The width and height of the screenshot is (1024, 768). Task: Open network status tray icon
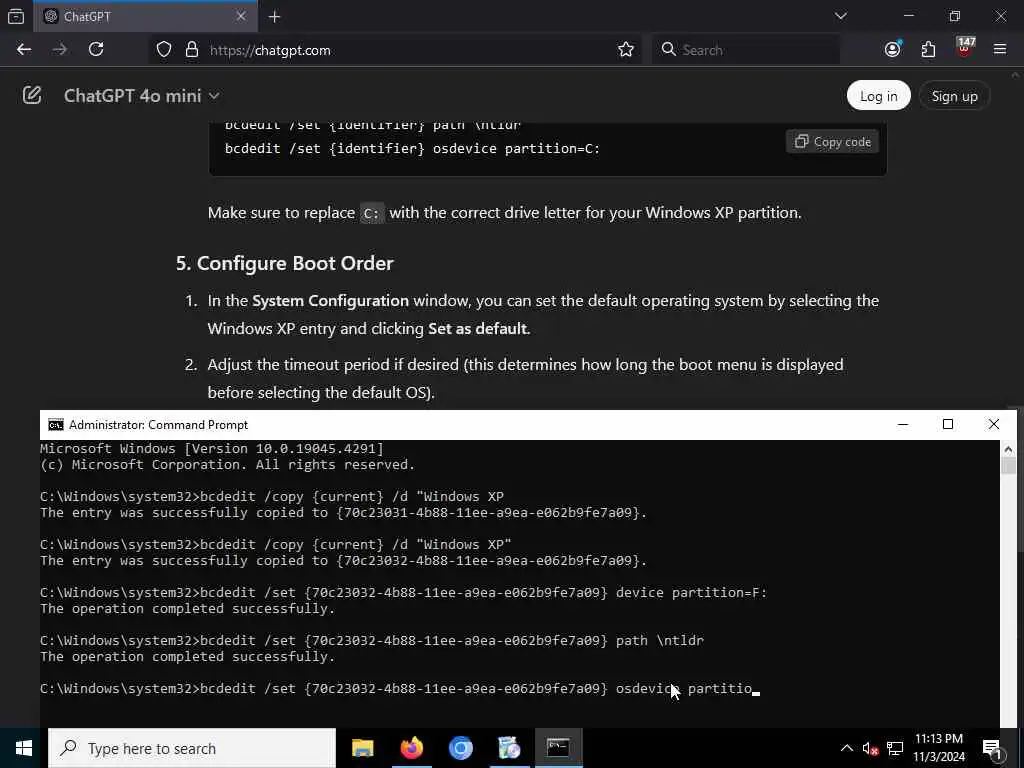895,748
